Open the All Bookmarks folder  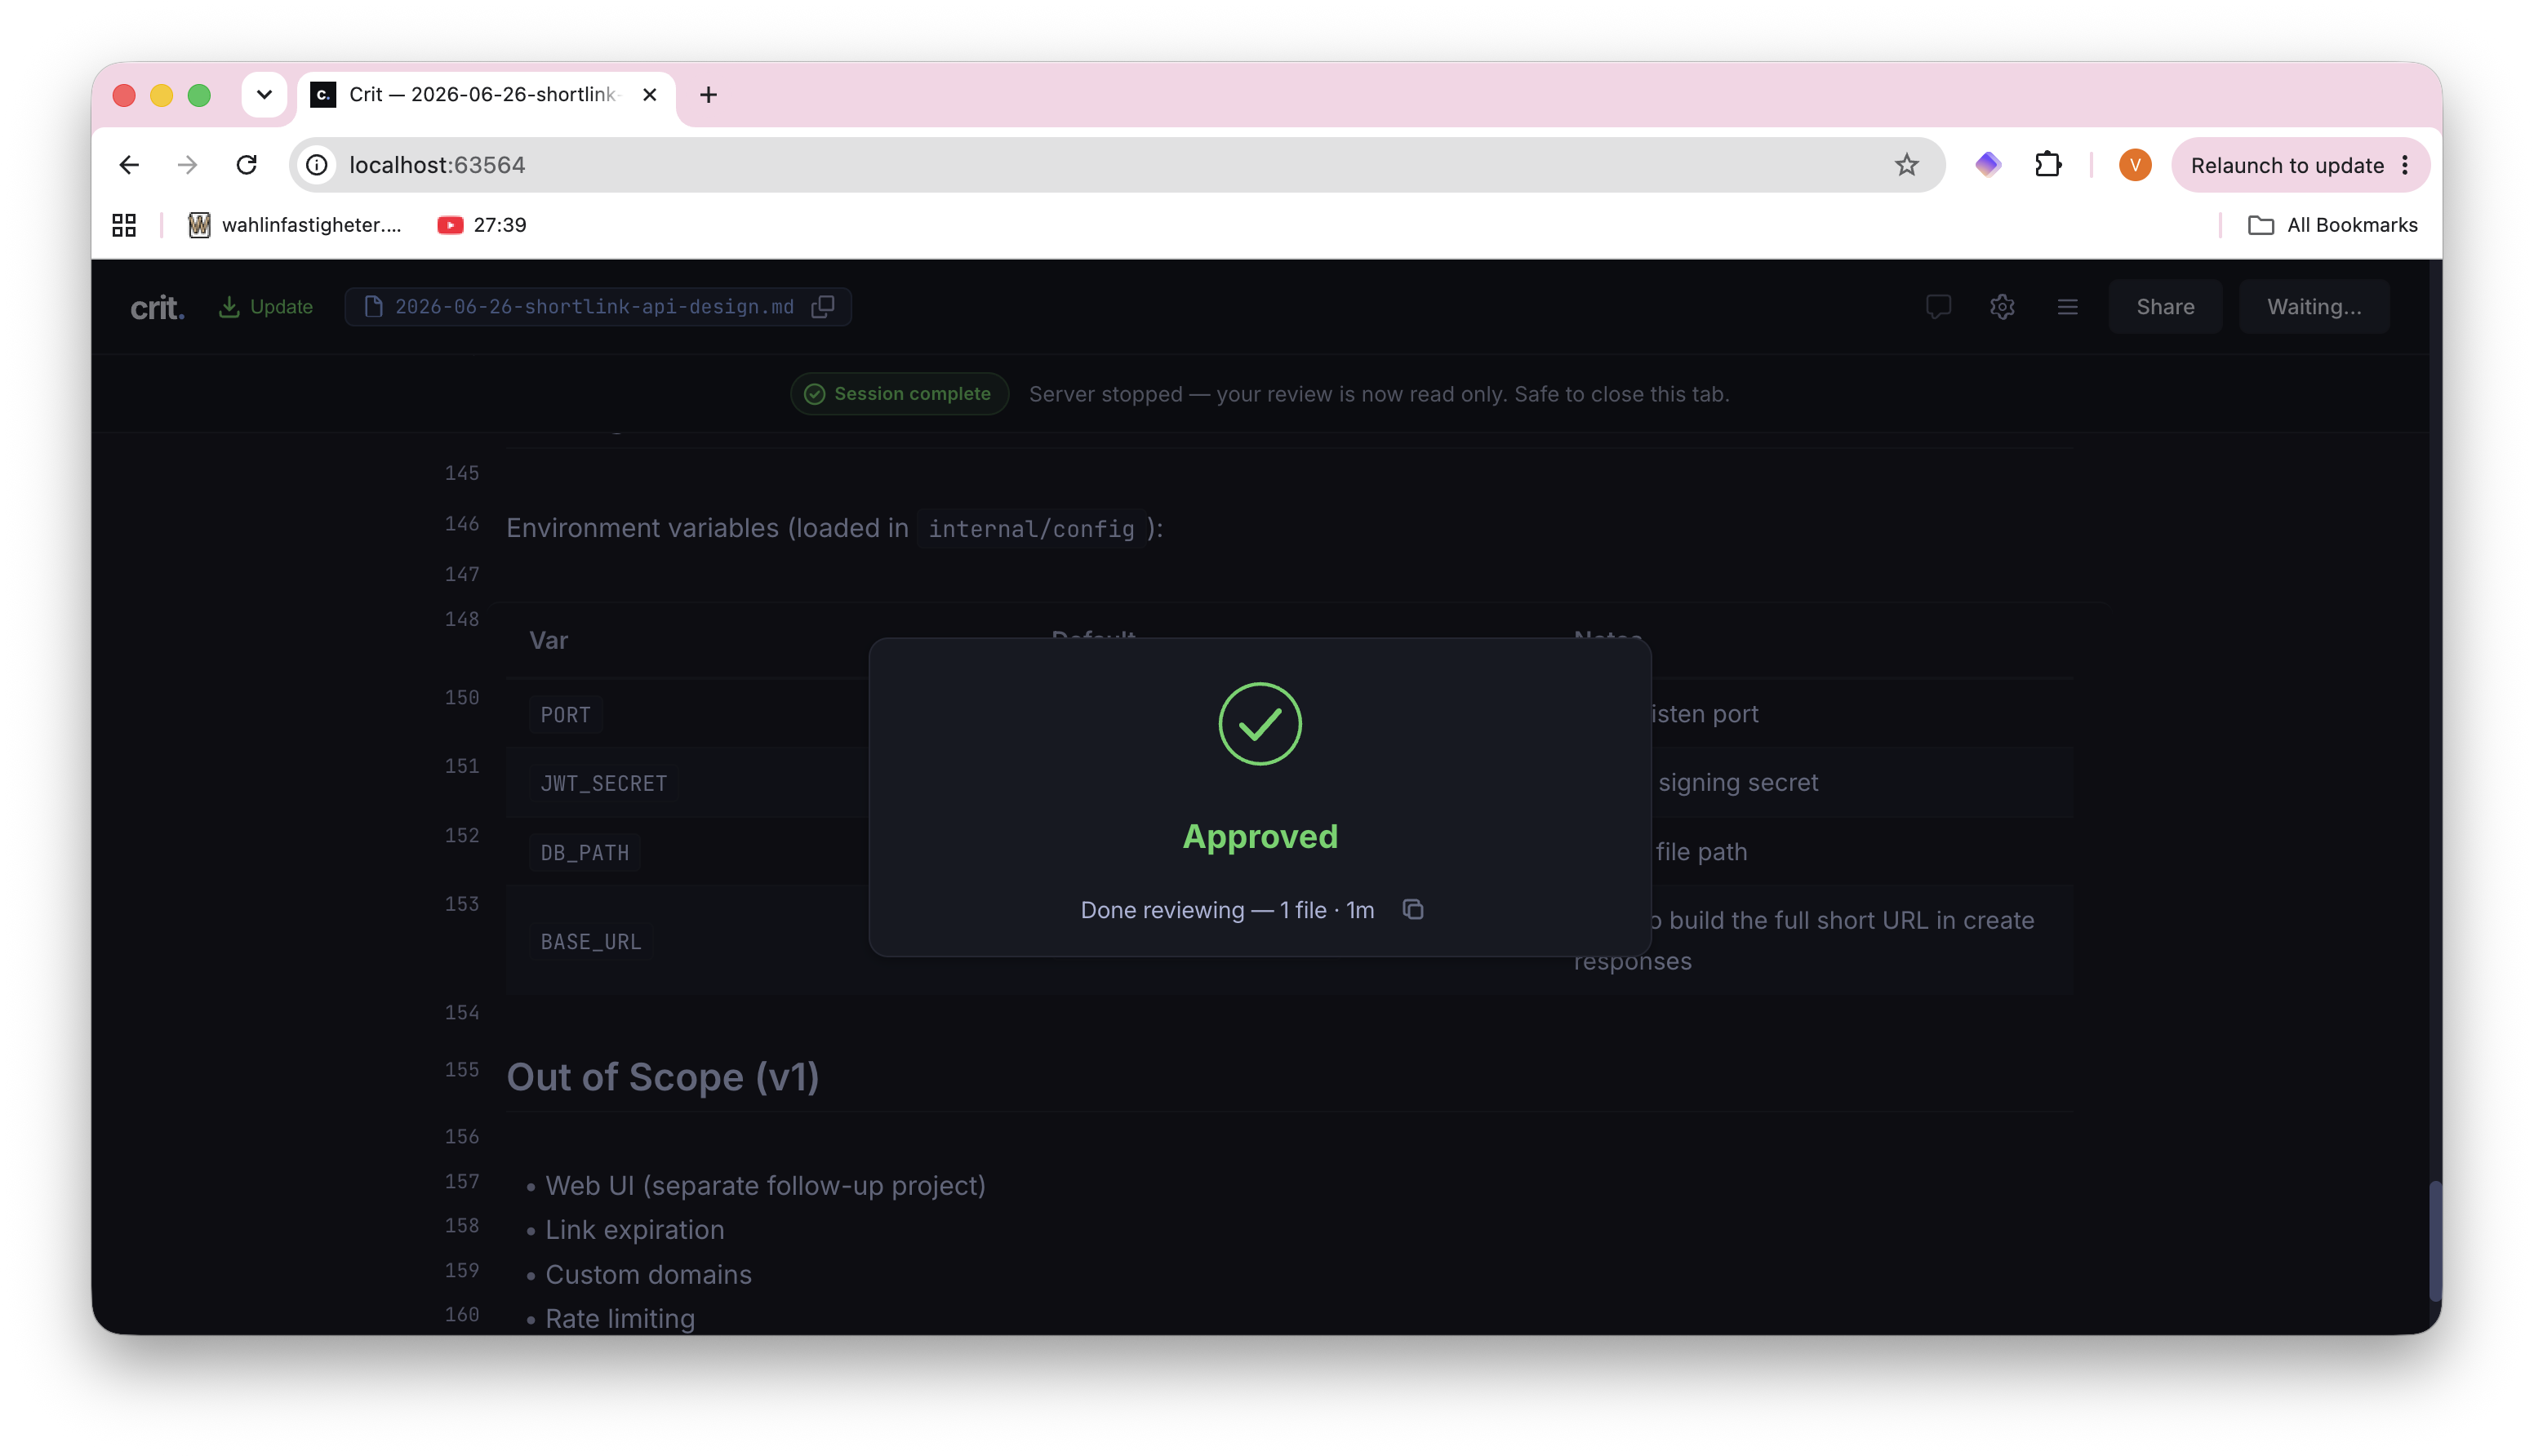(2332, 225)
